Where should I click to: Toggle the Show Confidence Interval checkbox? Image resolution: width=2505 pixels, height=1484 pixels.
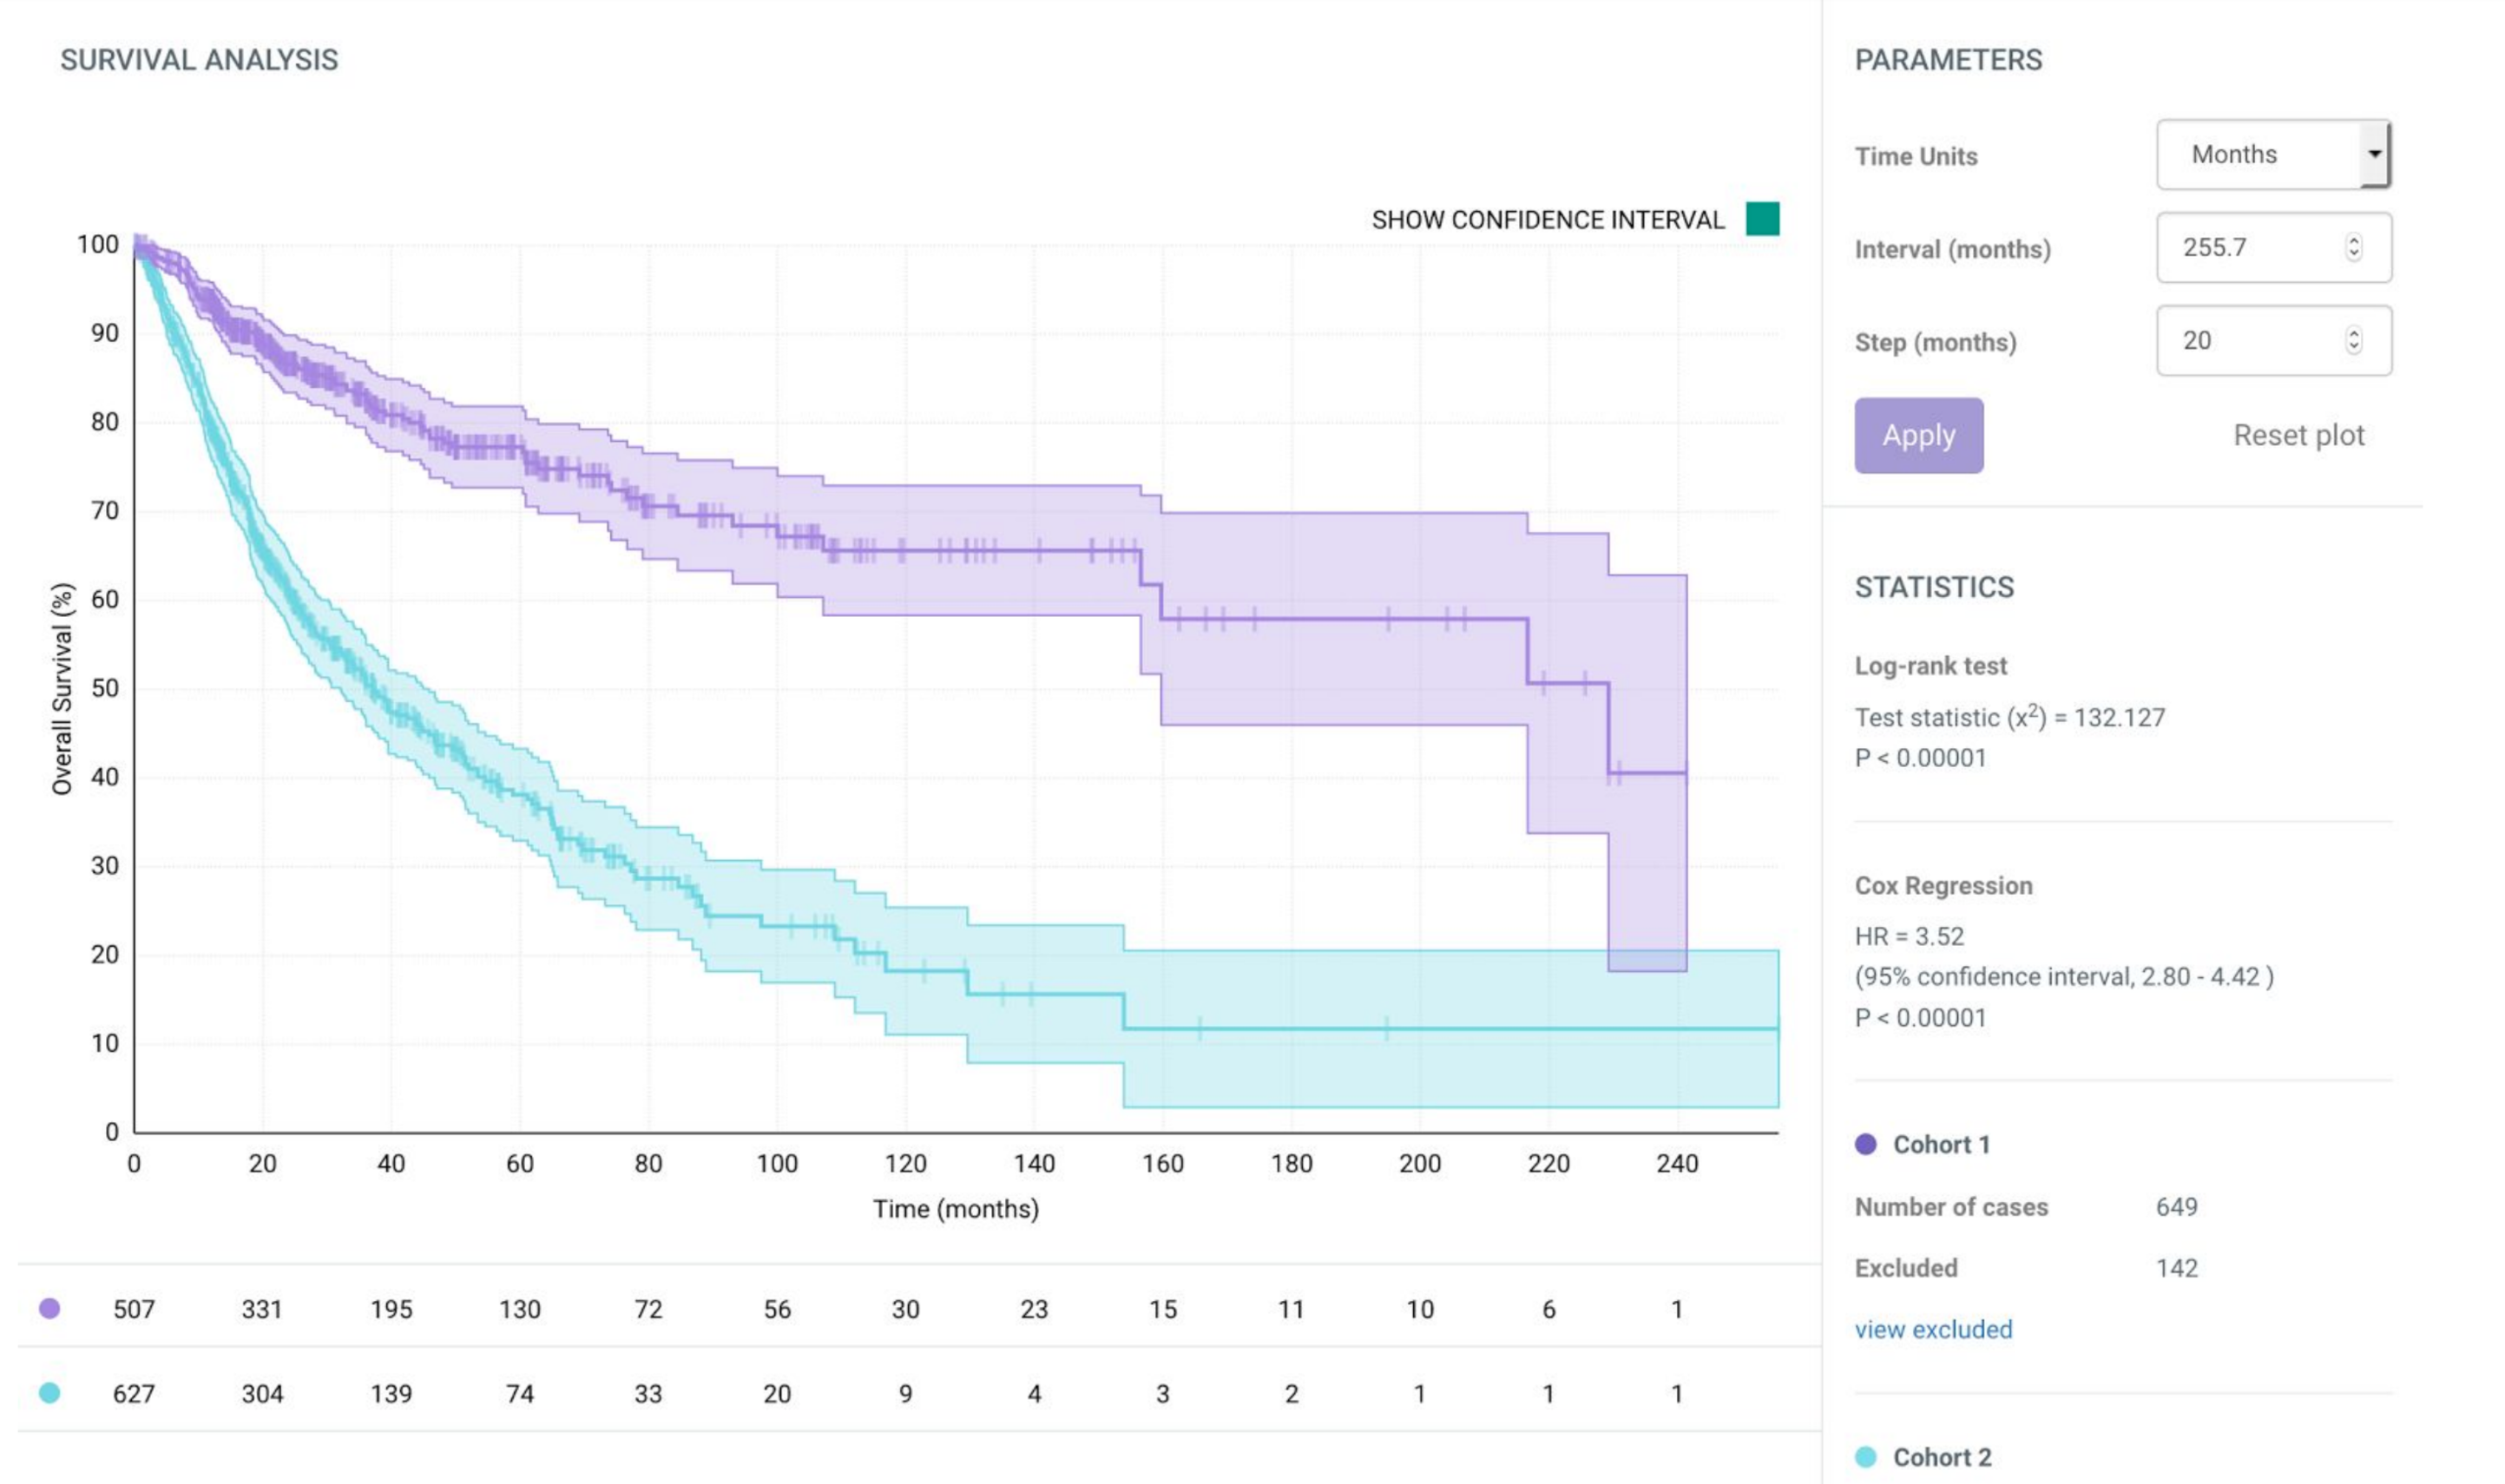point(1762,219)
